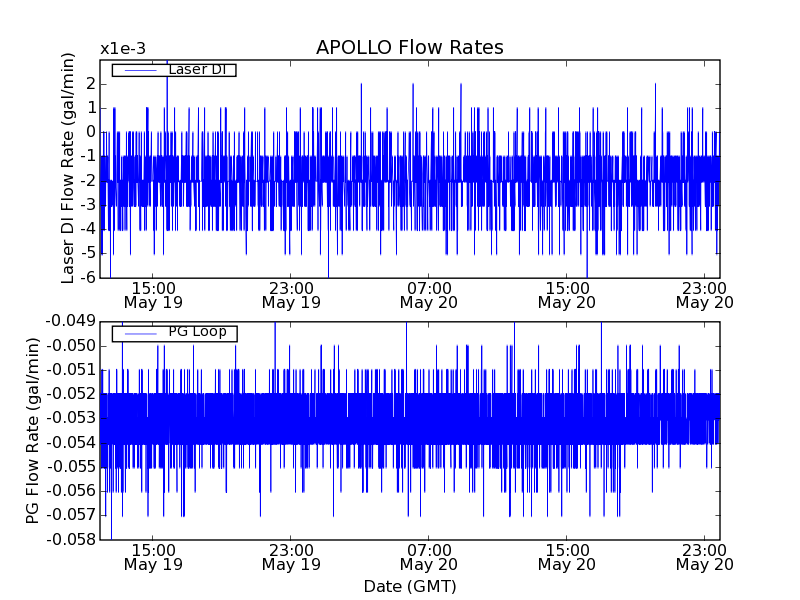Viewport: 800px width, 600px height.
Task: Select 23:00 May 19 tick on PG plot
Action: 291,557
